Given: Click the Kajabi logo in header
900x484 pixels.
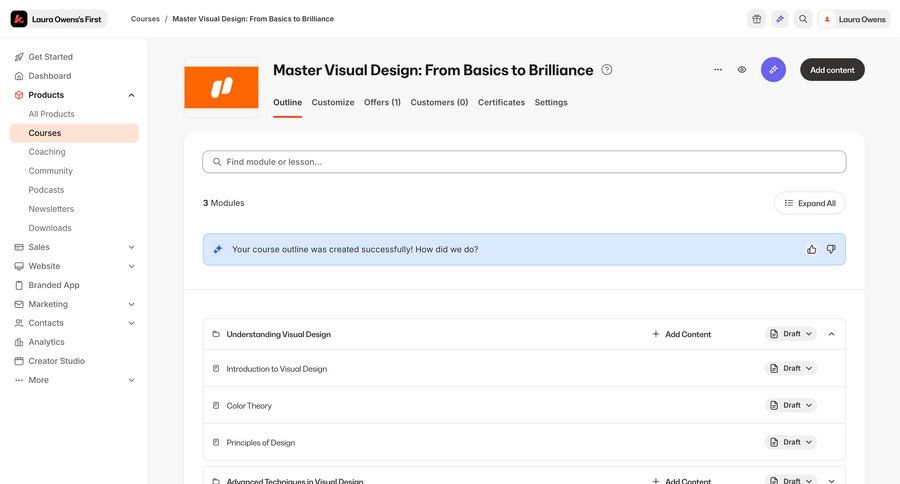Looking at the screenshot, I should pyautogui.click(x=19, y=19).
